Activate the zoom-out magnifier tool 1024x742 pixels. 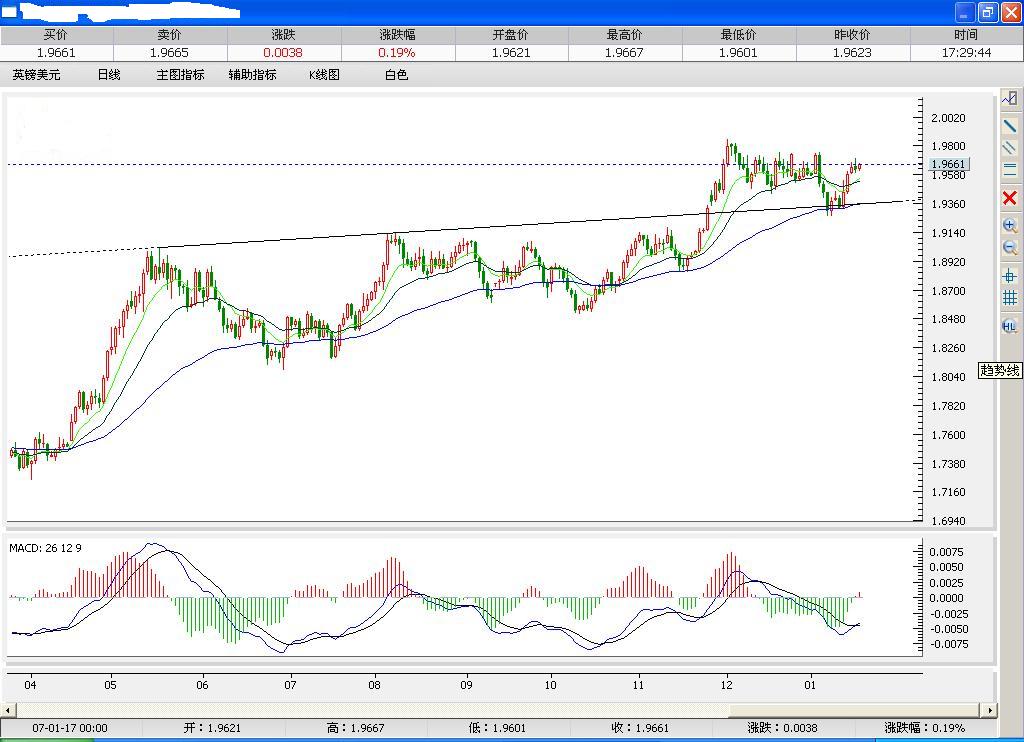click(1010, 247)
